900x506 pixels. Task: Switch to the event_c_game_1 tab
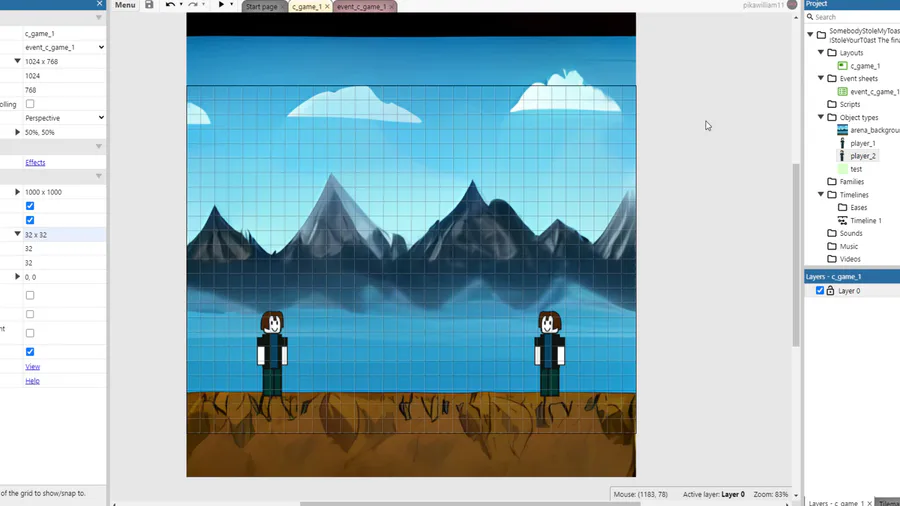(x=361, y=7)
